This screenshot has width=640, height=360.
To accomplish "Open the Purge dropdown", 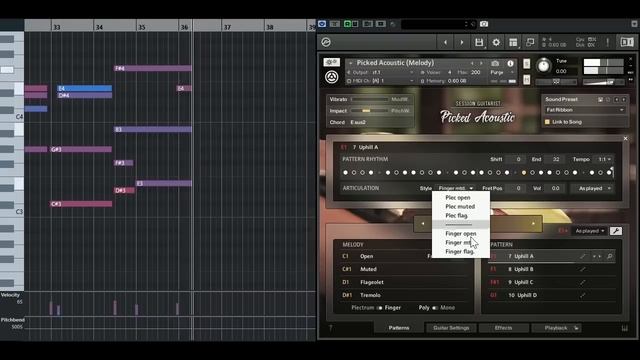I will (x=501, y=72).
